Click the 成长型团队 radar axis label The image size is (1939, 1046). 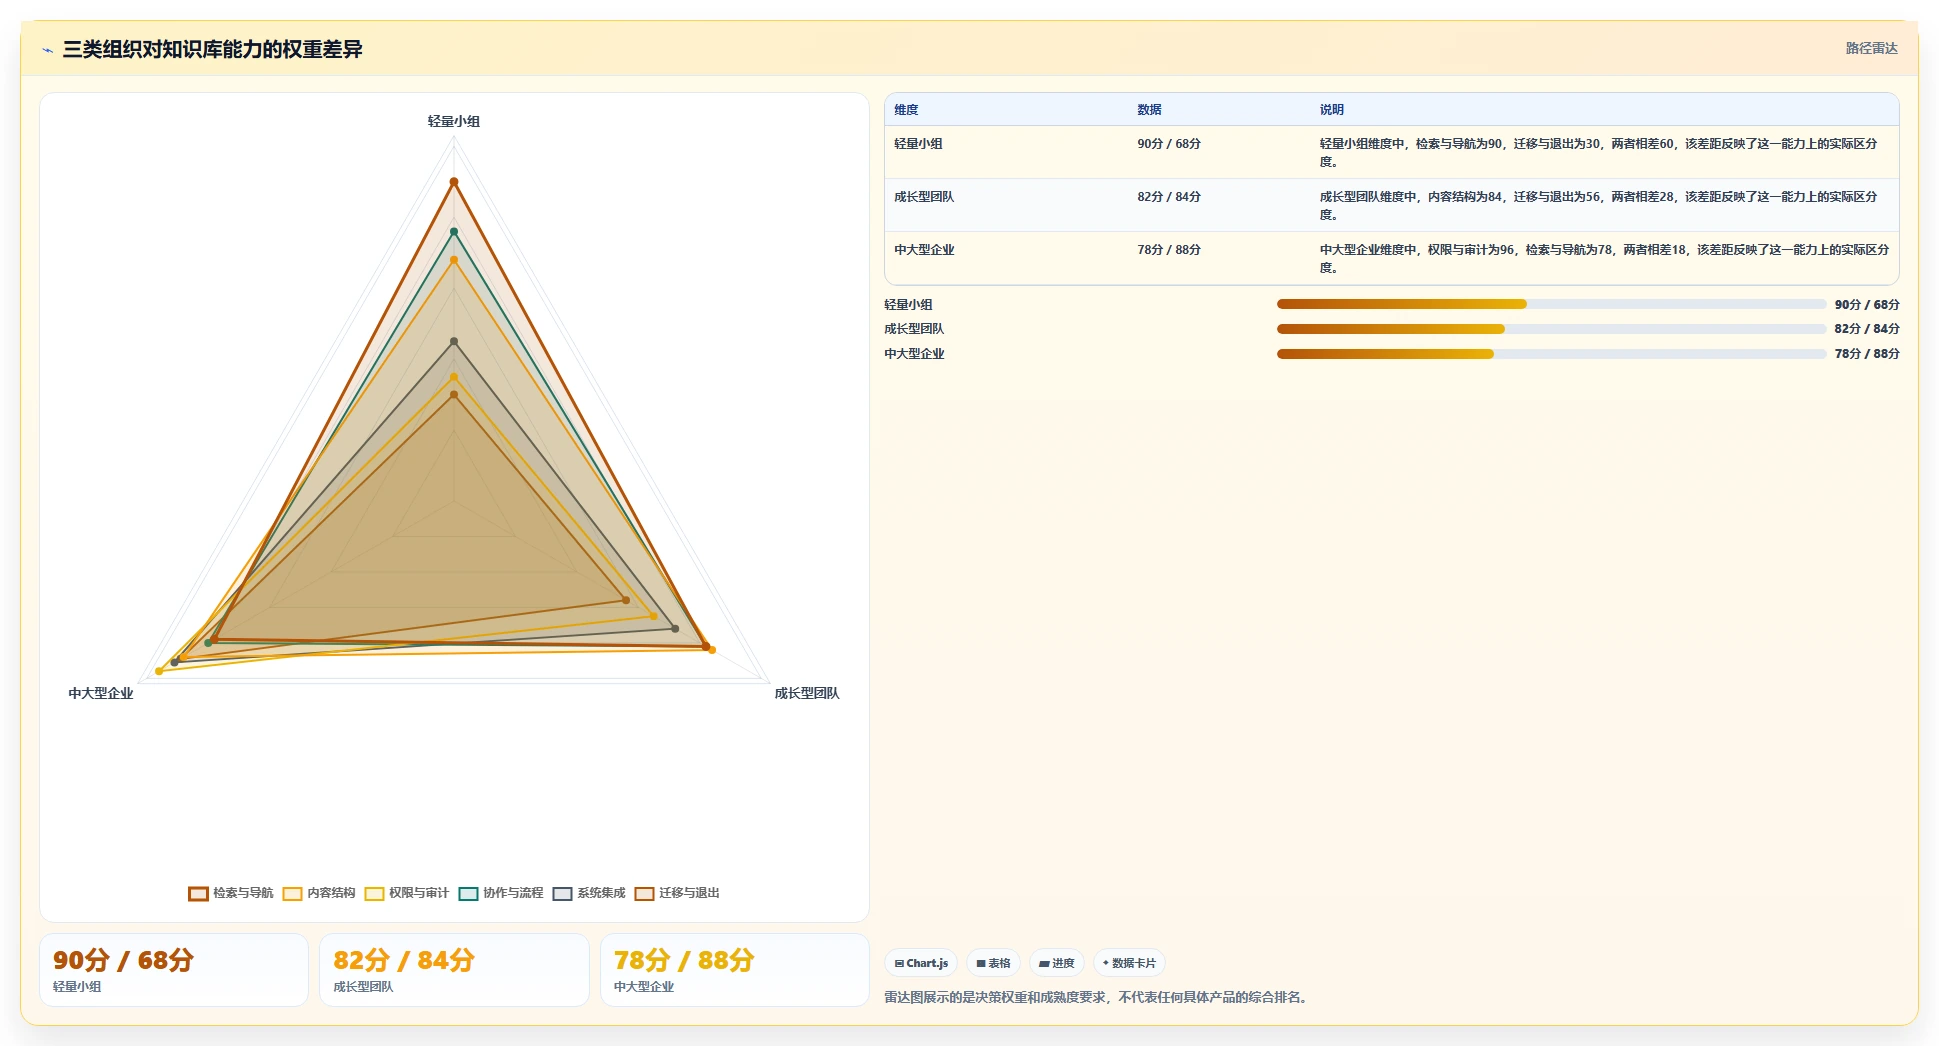(807, 693)
